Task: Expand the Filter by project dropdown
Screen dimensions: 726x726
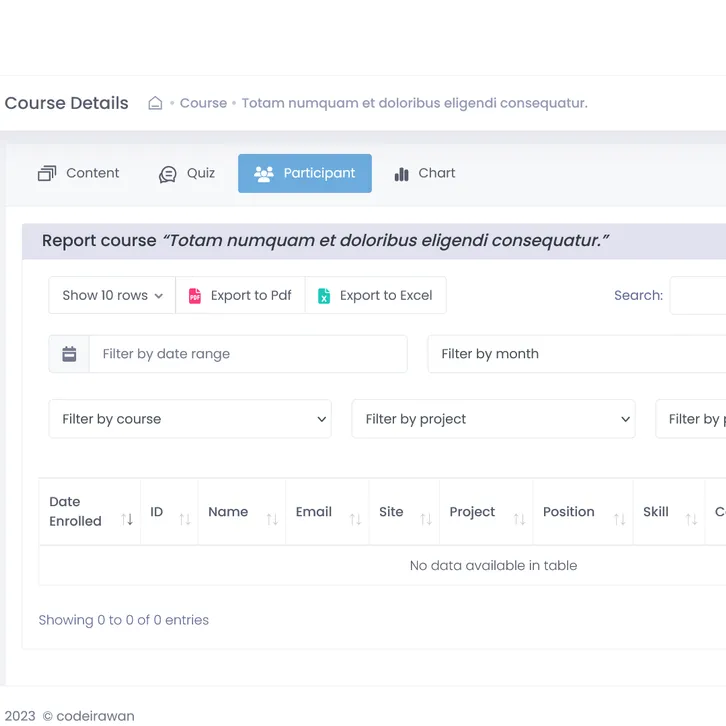Action: tap(494, 419)
